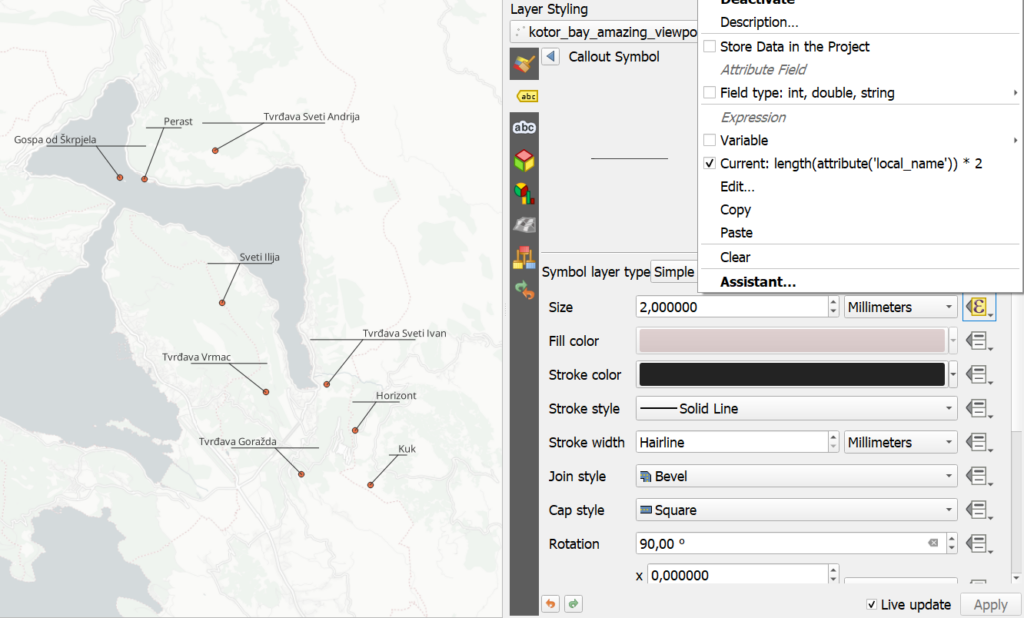Viewport: 1024px width, 618px height.
Task: Click the redo arrow at panel bottom
Action: (x=573, y=604)
